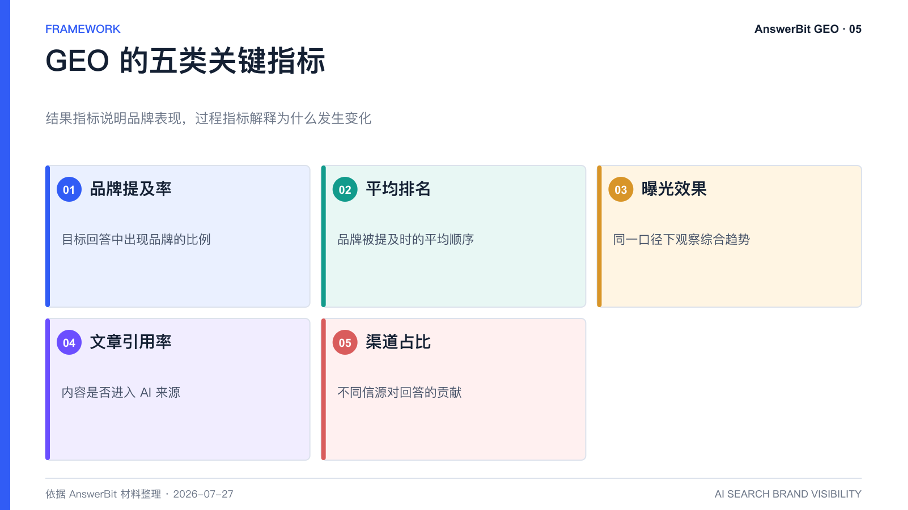This screenshot has height=510, width=908.
Task: Click the purple 04 number badge
Action: 69,342
